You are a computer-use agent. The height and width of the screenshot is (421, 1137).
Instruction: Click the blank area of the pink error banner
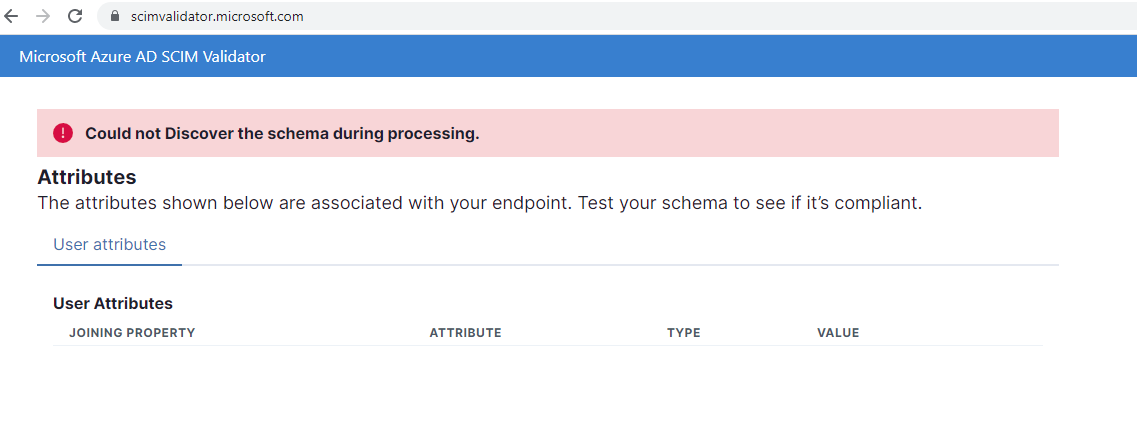[769, 133]
